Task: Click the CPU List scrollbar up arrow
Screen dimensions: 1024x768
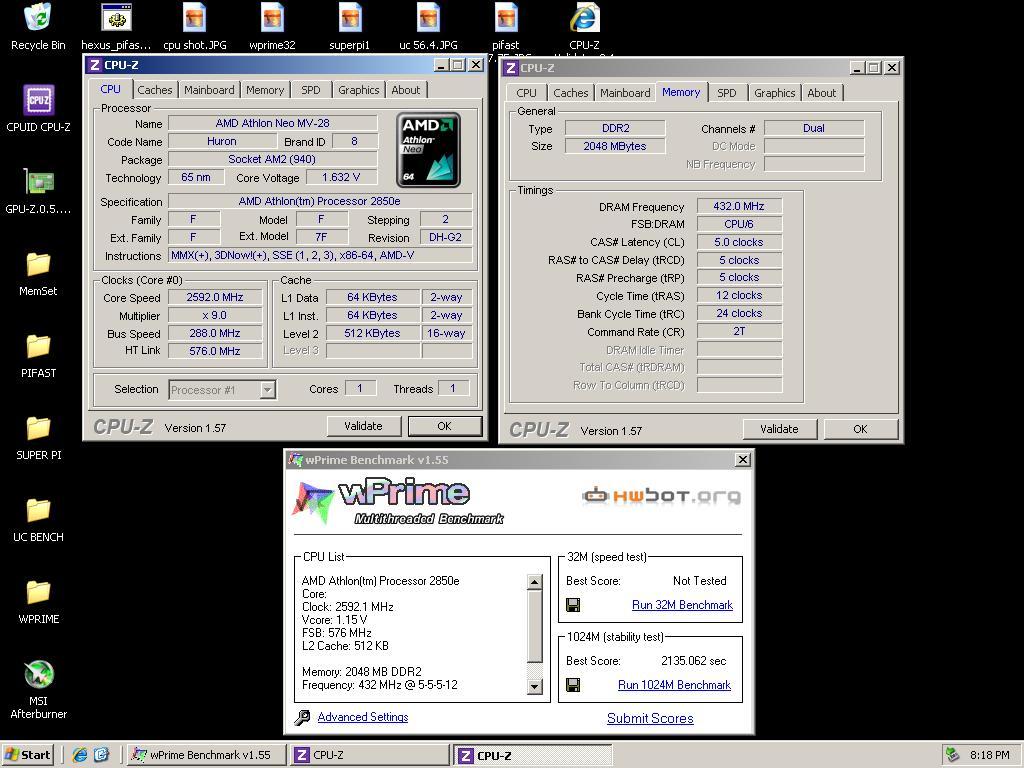Action: (534, 582)
